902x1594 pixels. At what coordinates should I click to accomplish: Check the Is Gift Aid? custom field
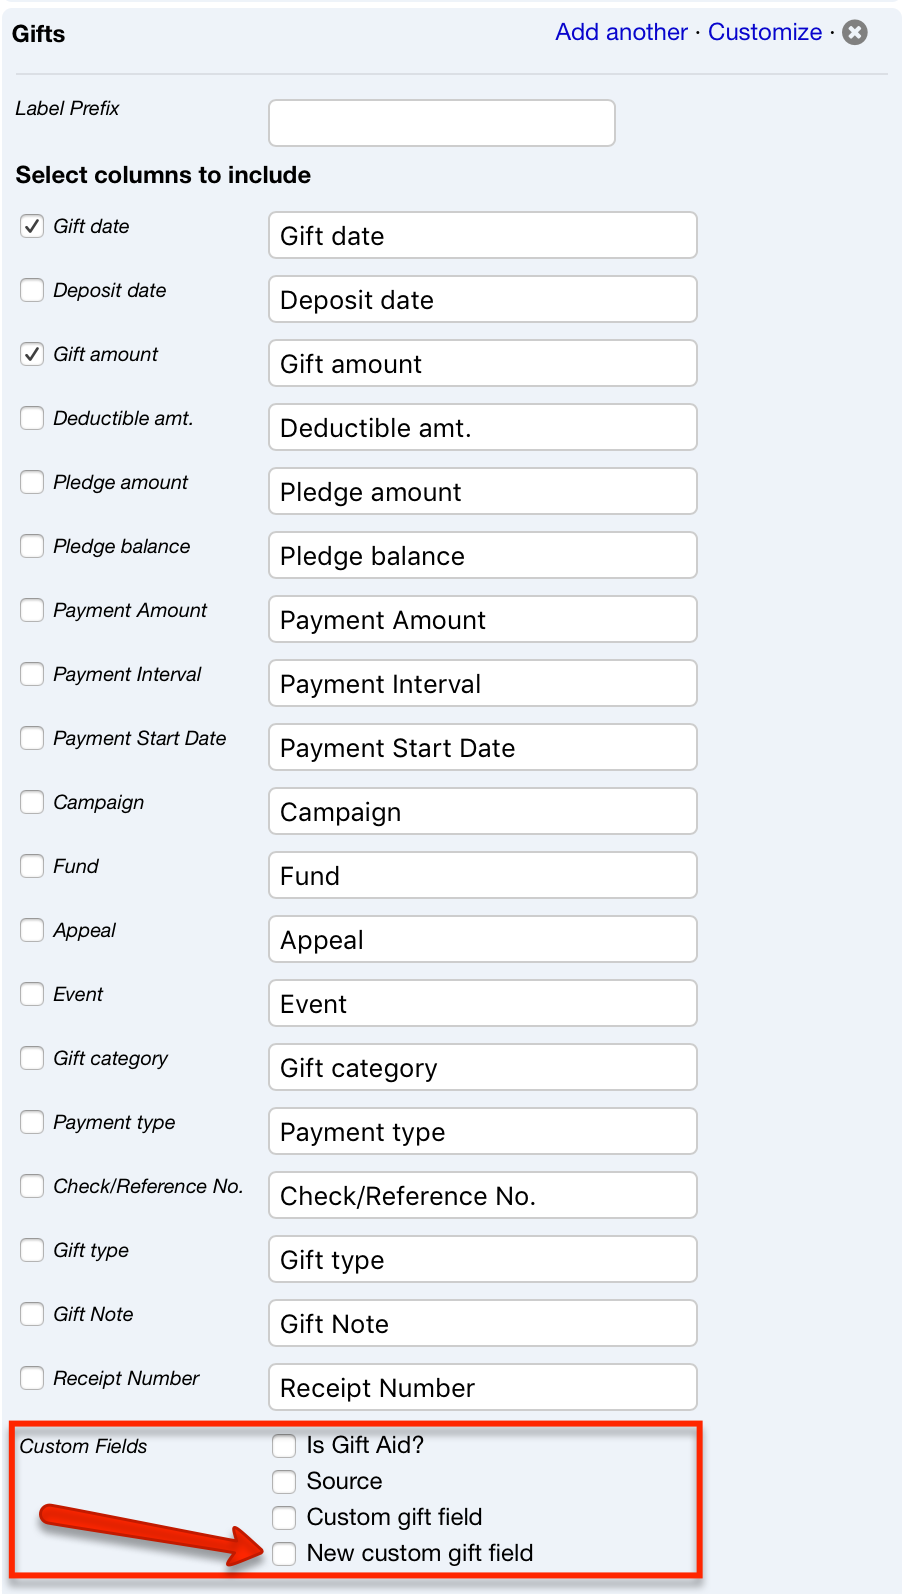coord(284,1445)
